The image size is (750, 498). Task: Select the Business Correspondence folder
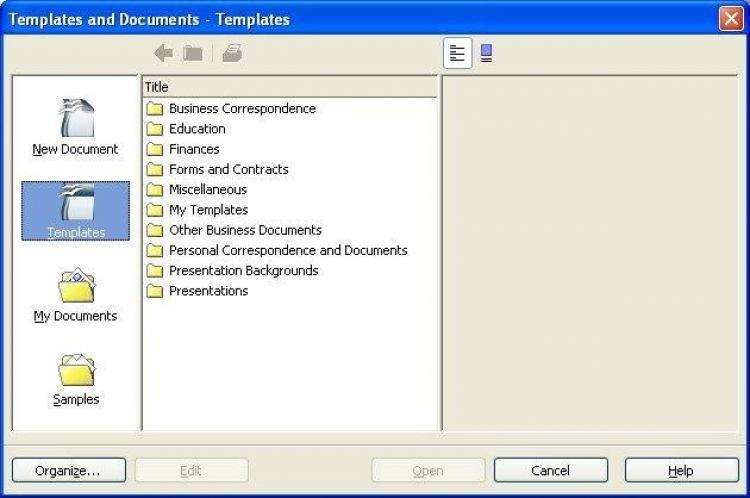[x=242, y=109]
